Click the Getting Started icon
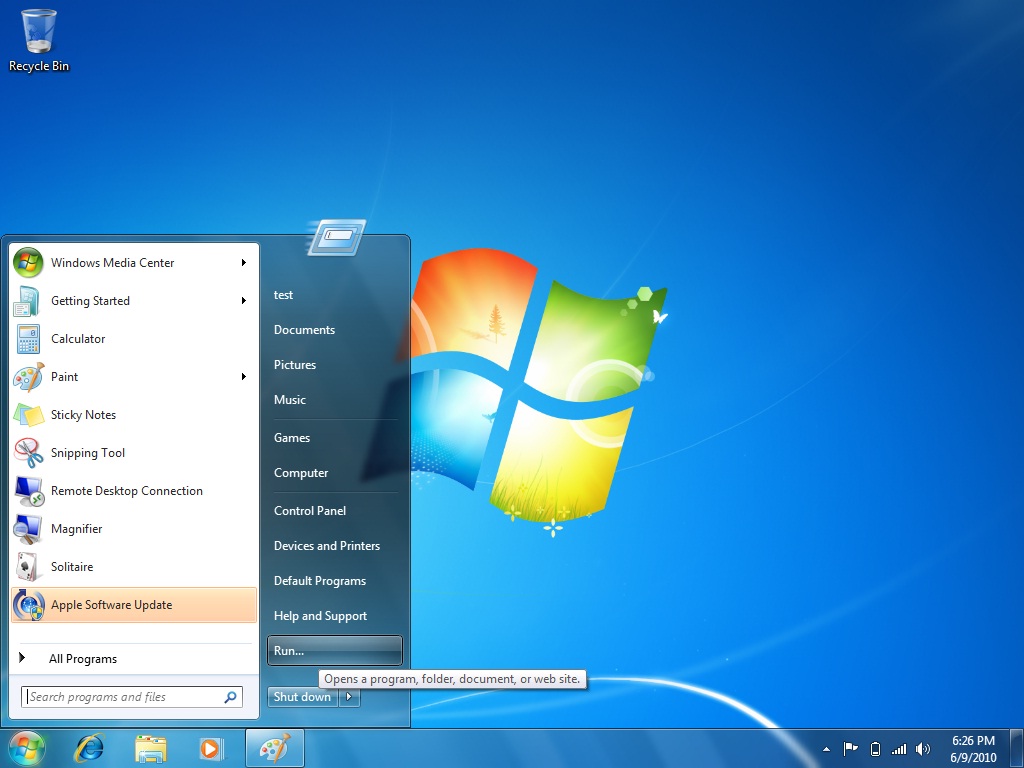This screenshot has height=768, width=1024. coord(28,301)
